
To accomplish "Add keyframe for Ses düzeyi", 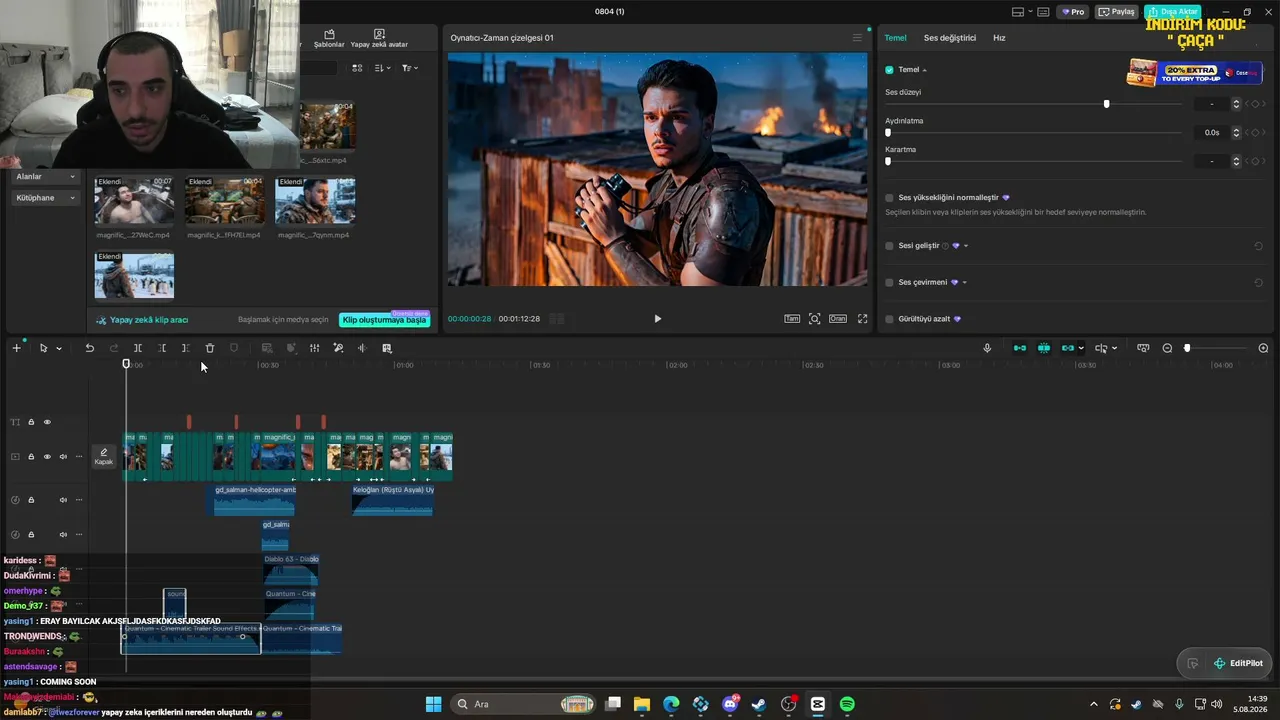I will pos(1256,104).
